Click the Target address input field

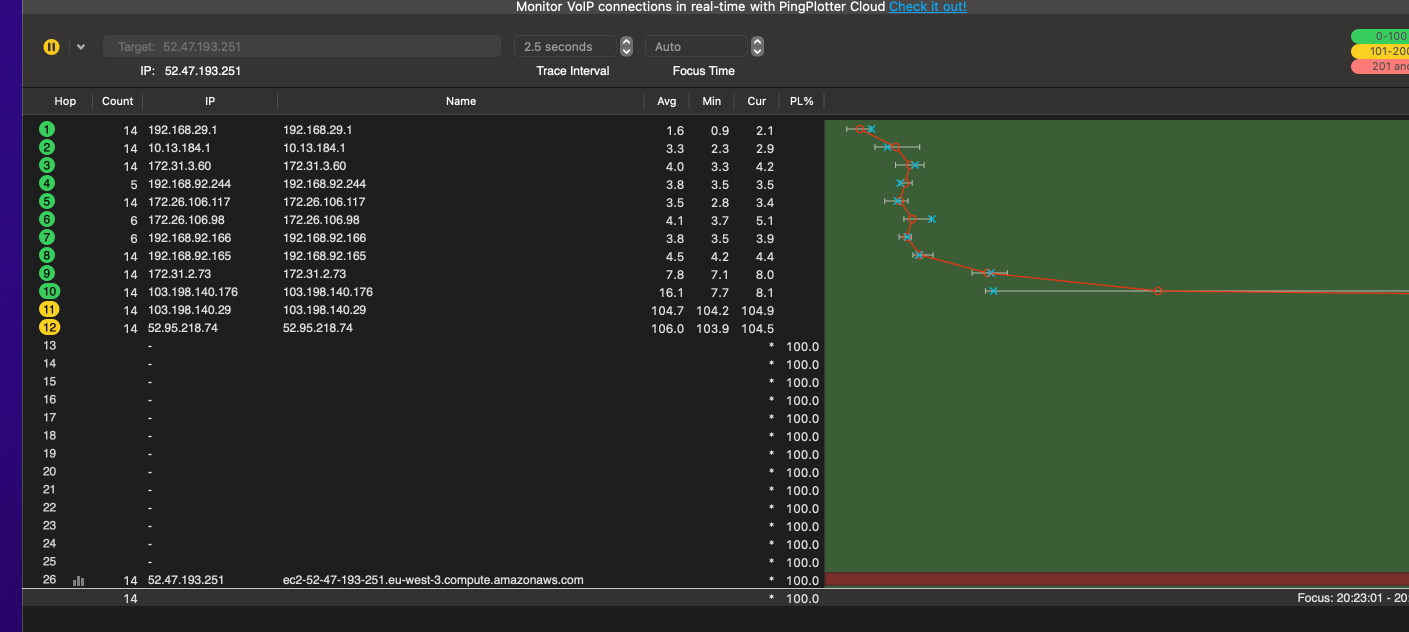coord(302,46)
